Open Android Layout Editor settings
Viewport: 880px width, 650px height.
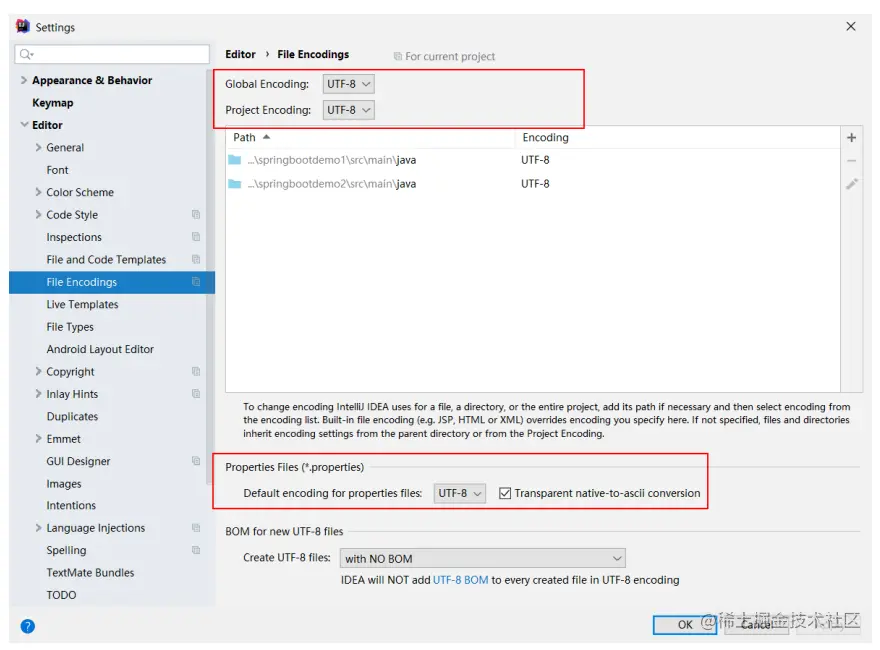[100, 349]
